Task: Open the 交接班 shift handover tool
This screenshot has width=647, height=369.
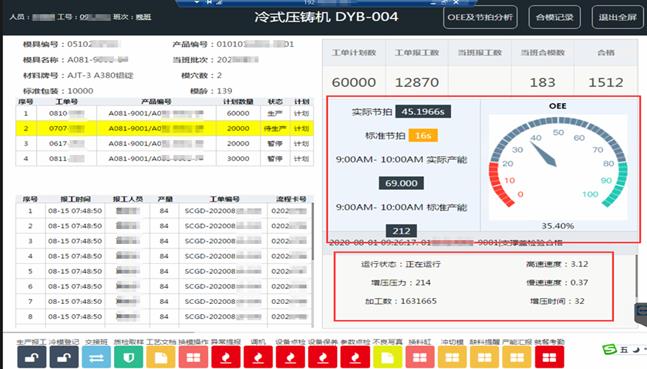Action: tap(96, 357)
